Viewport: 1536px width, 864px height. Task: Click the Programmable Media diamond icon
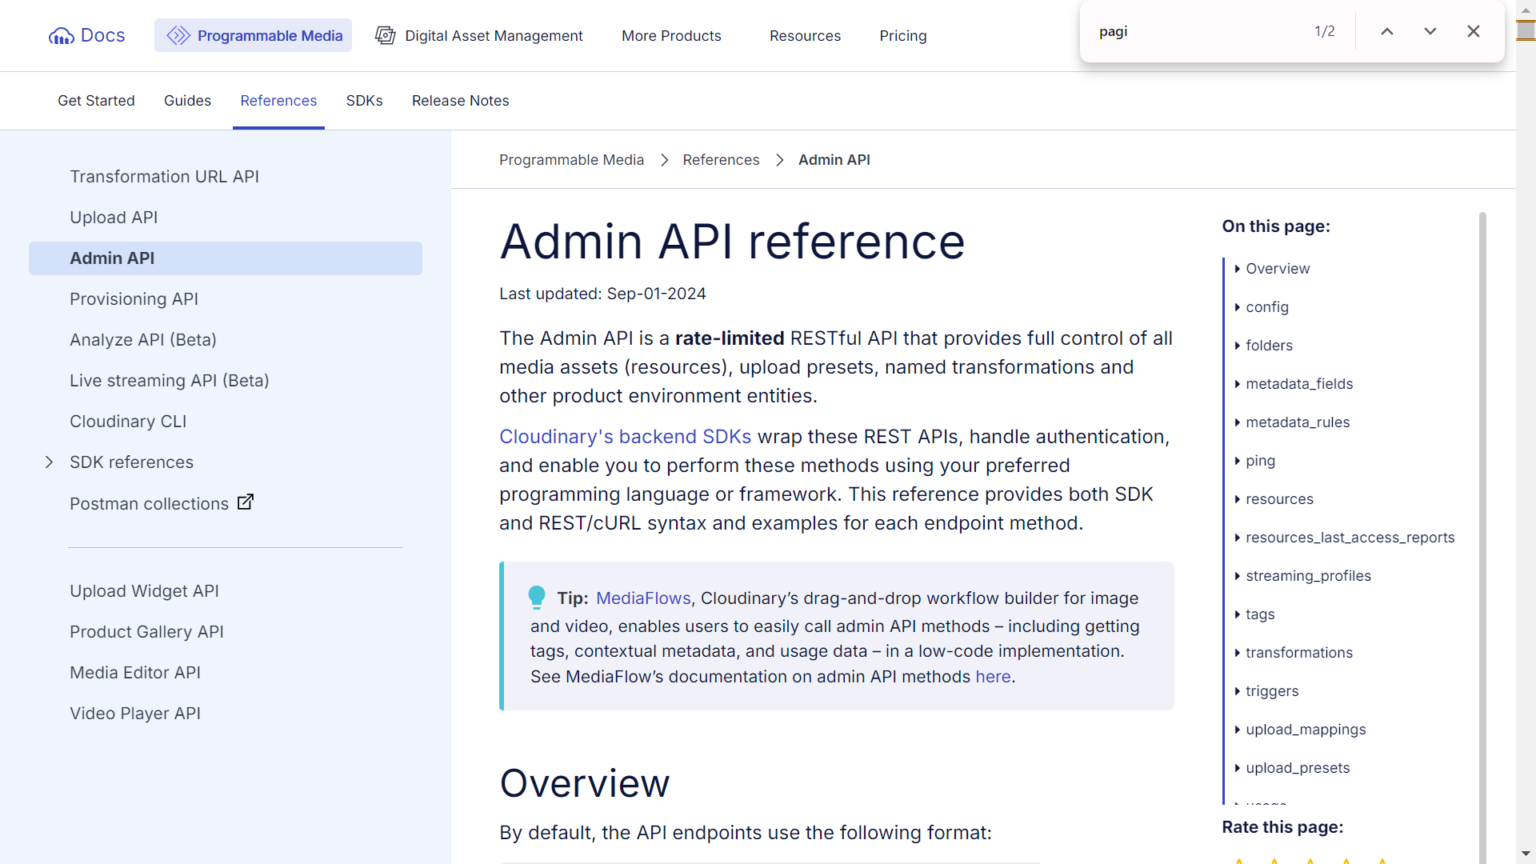178,36
